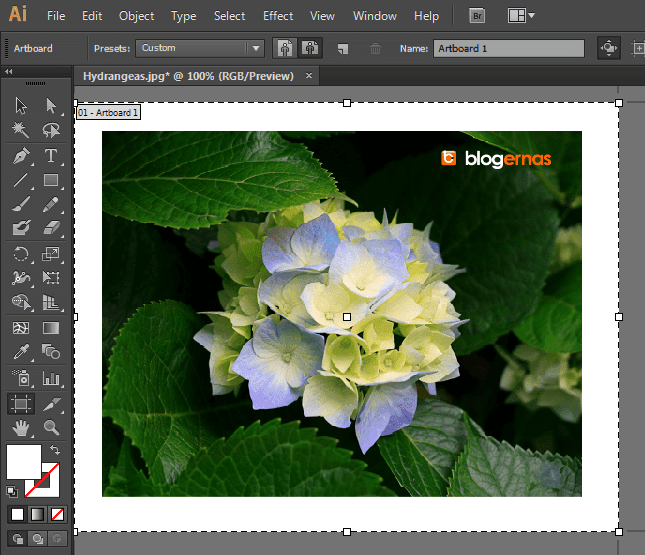Open the Window menu
Image resolution: width=645 pixels, height=555 pixels.
point(375,16)
